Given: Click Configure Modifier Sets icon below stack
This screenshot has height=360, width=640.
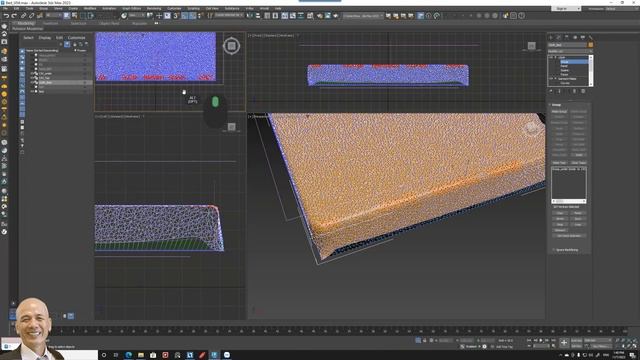Looking at the screenshot, I should pyautogui.click(x=583, y=91).
